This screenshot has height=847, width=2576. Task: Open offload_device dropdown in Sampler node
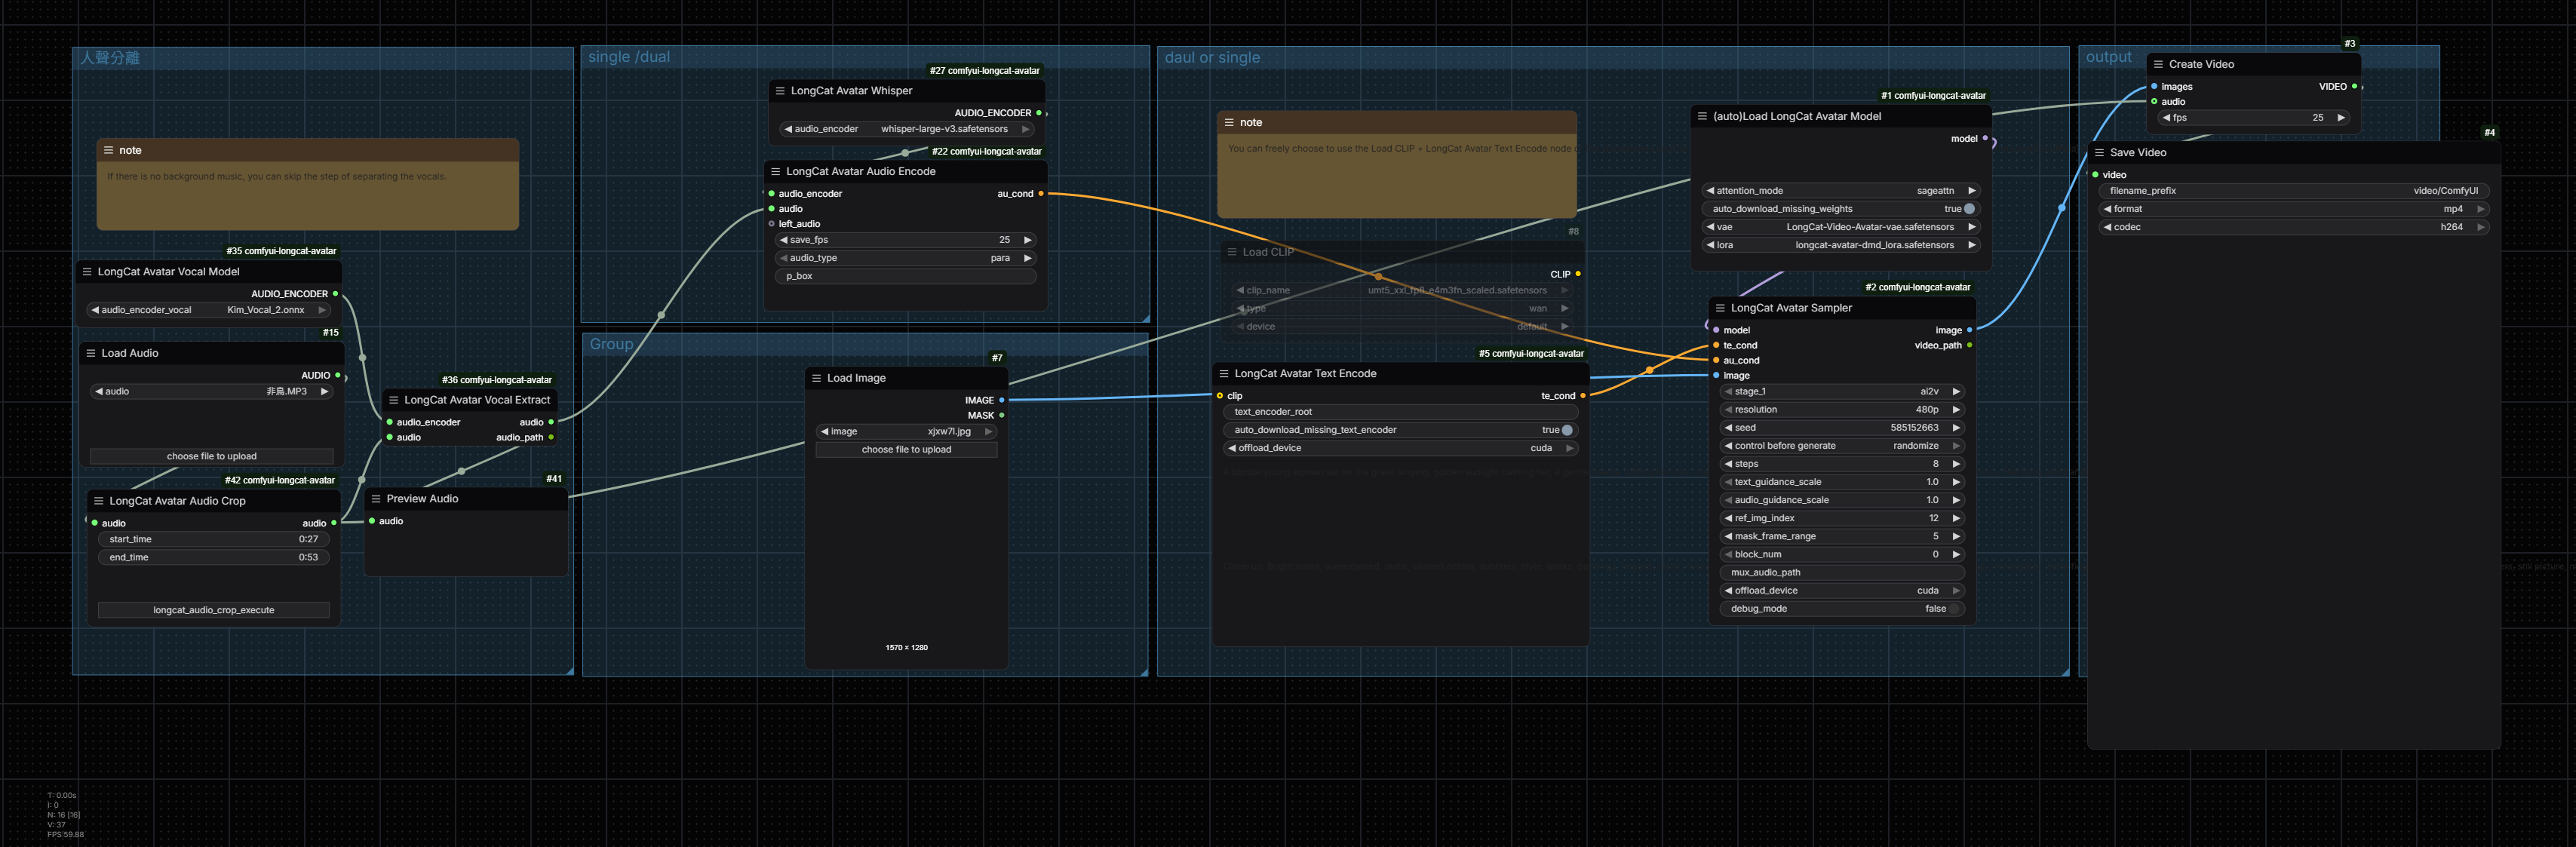click(1842, 591)
